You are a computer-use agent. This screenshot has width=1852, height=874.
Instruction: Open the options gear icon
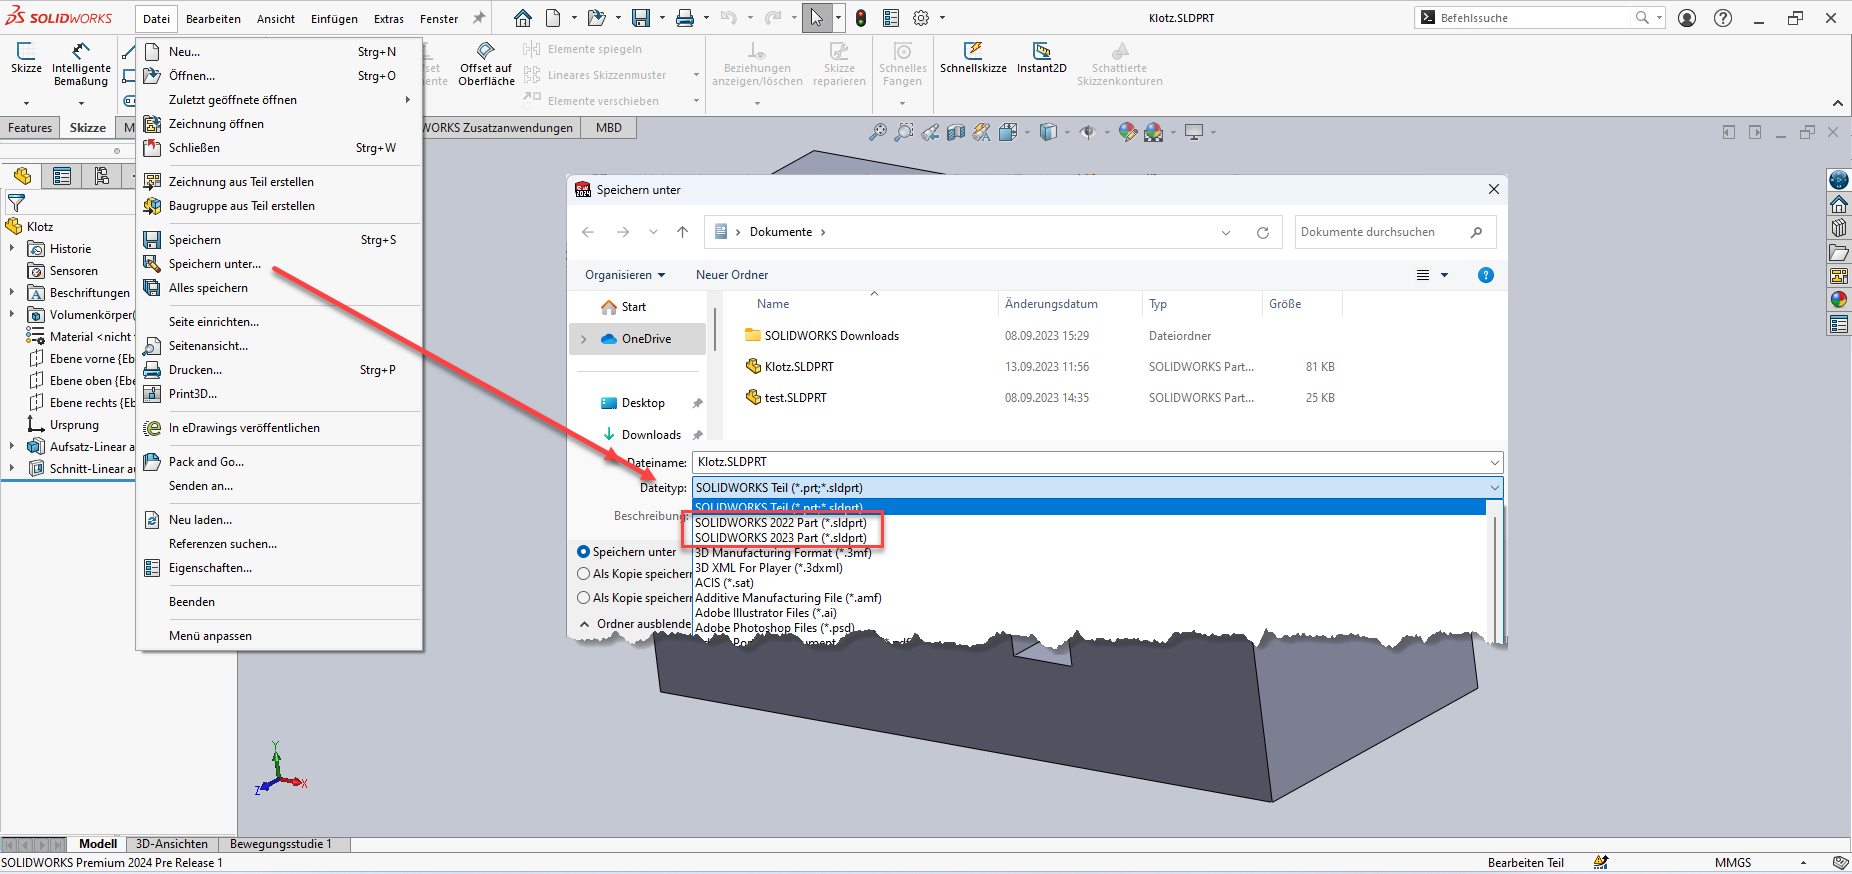921,18
